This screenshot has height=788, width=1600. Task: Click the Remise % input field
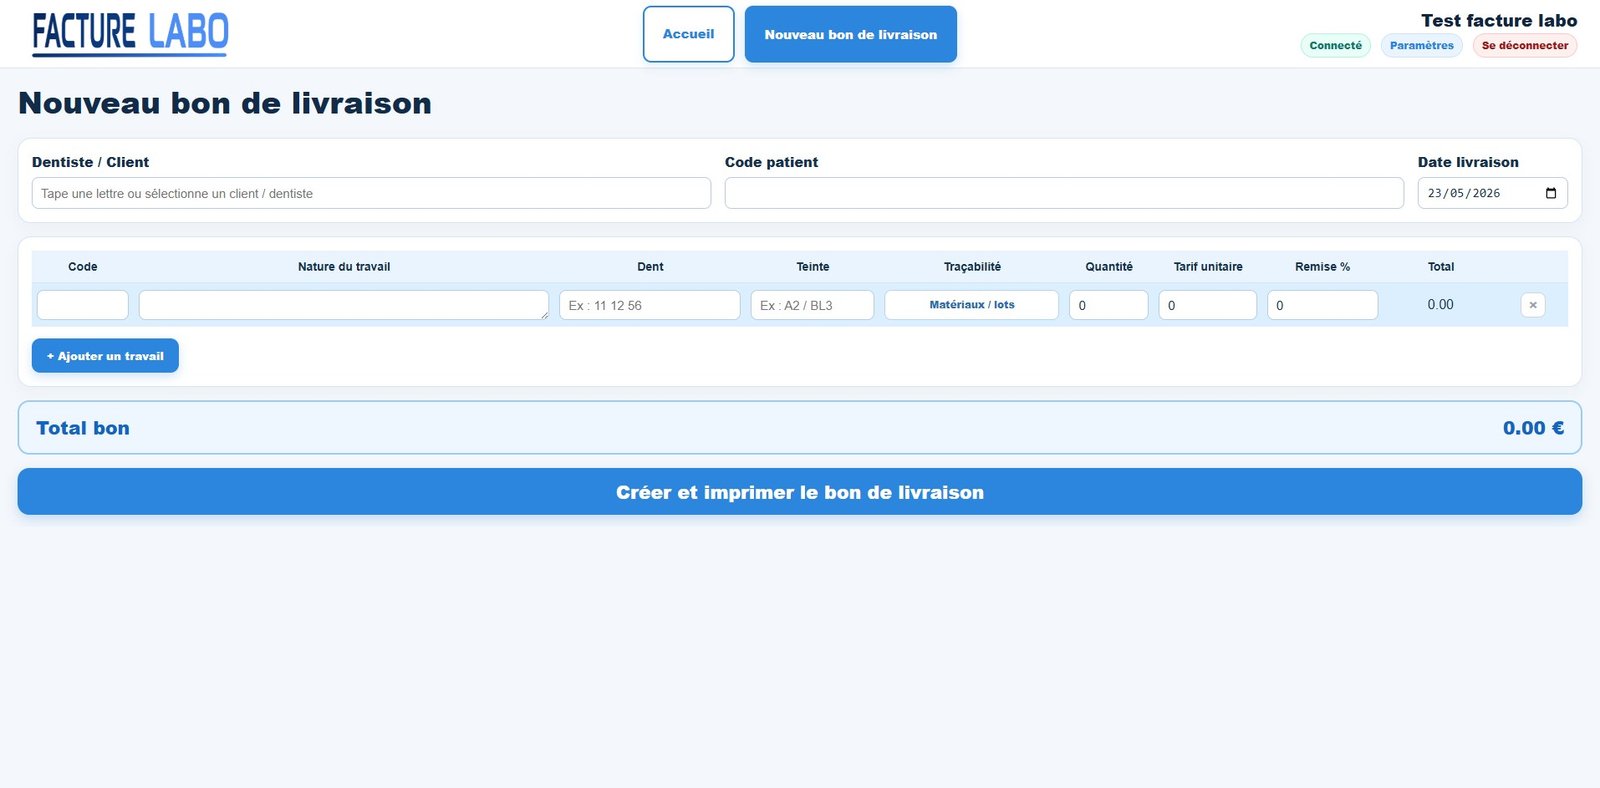[1323, 305]
